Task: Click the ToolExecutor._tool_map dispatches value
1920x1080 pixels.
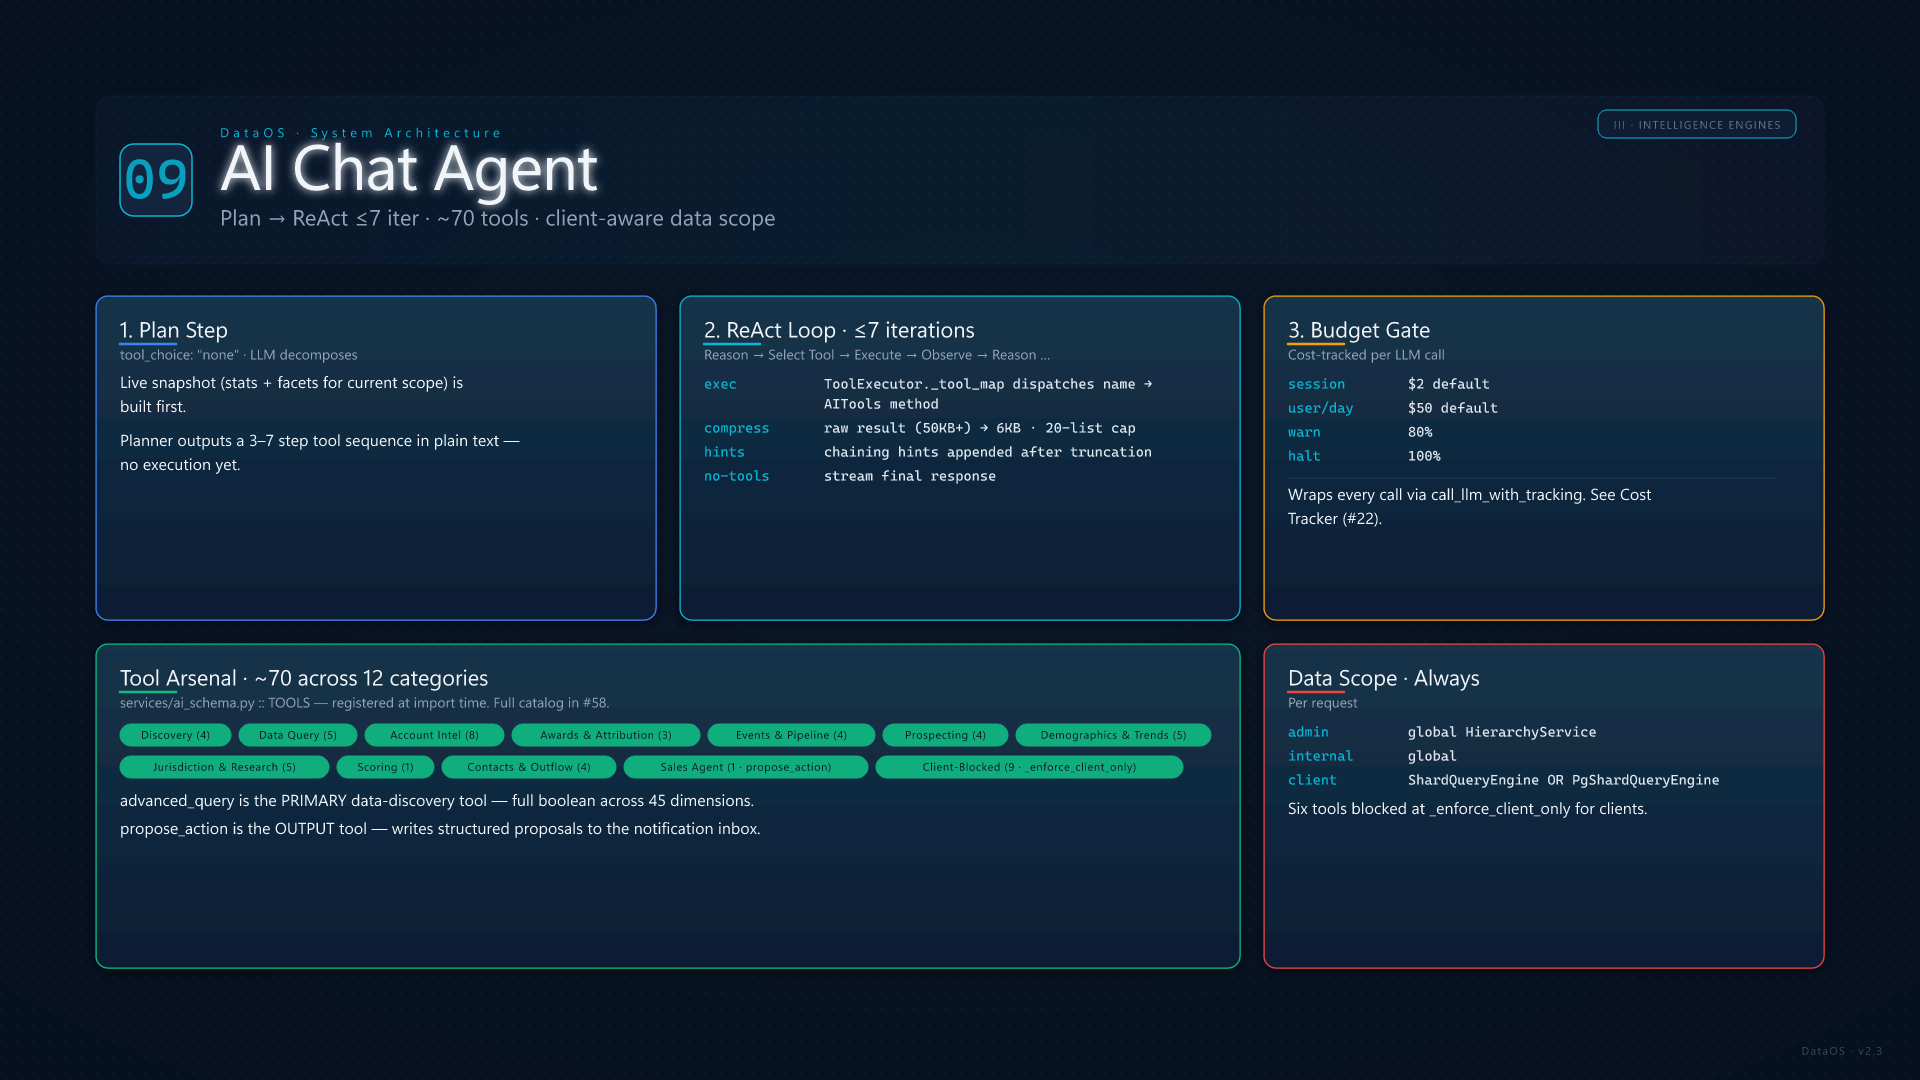Action: (988, 394)
